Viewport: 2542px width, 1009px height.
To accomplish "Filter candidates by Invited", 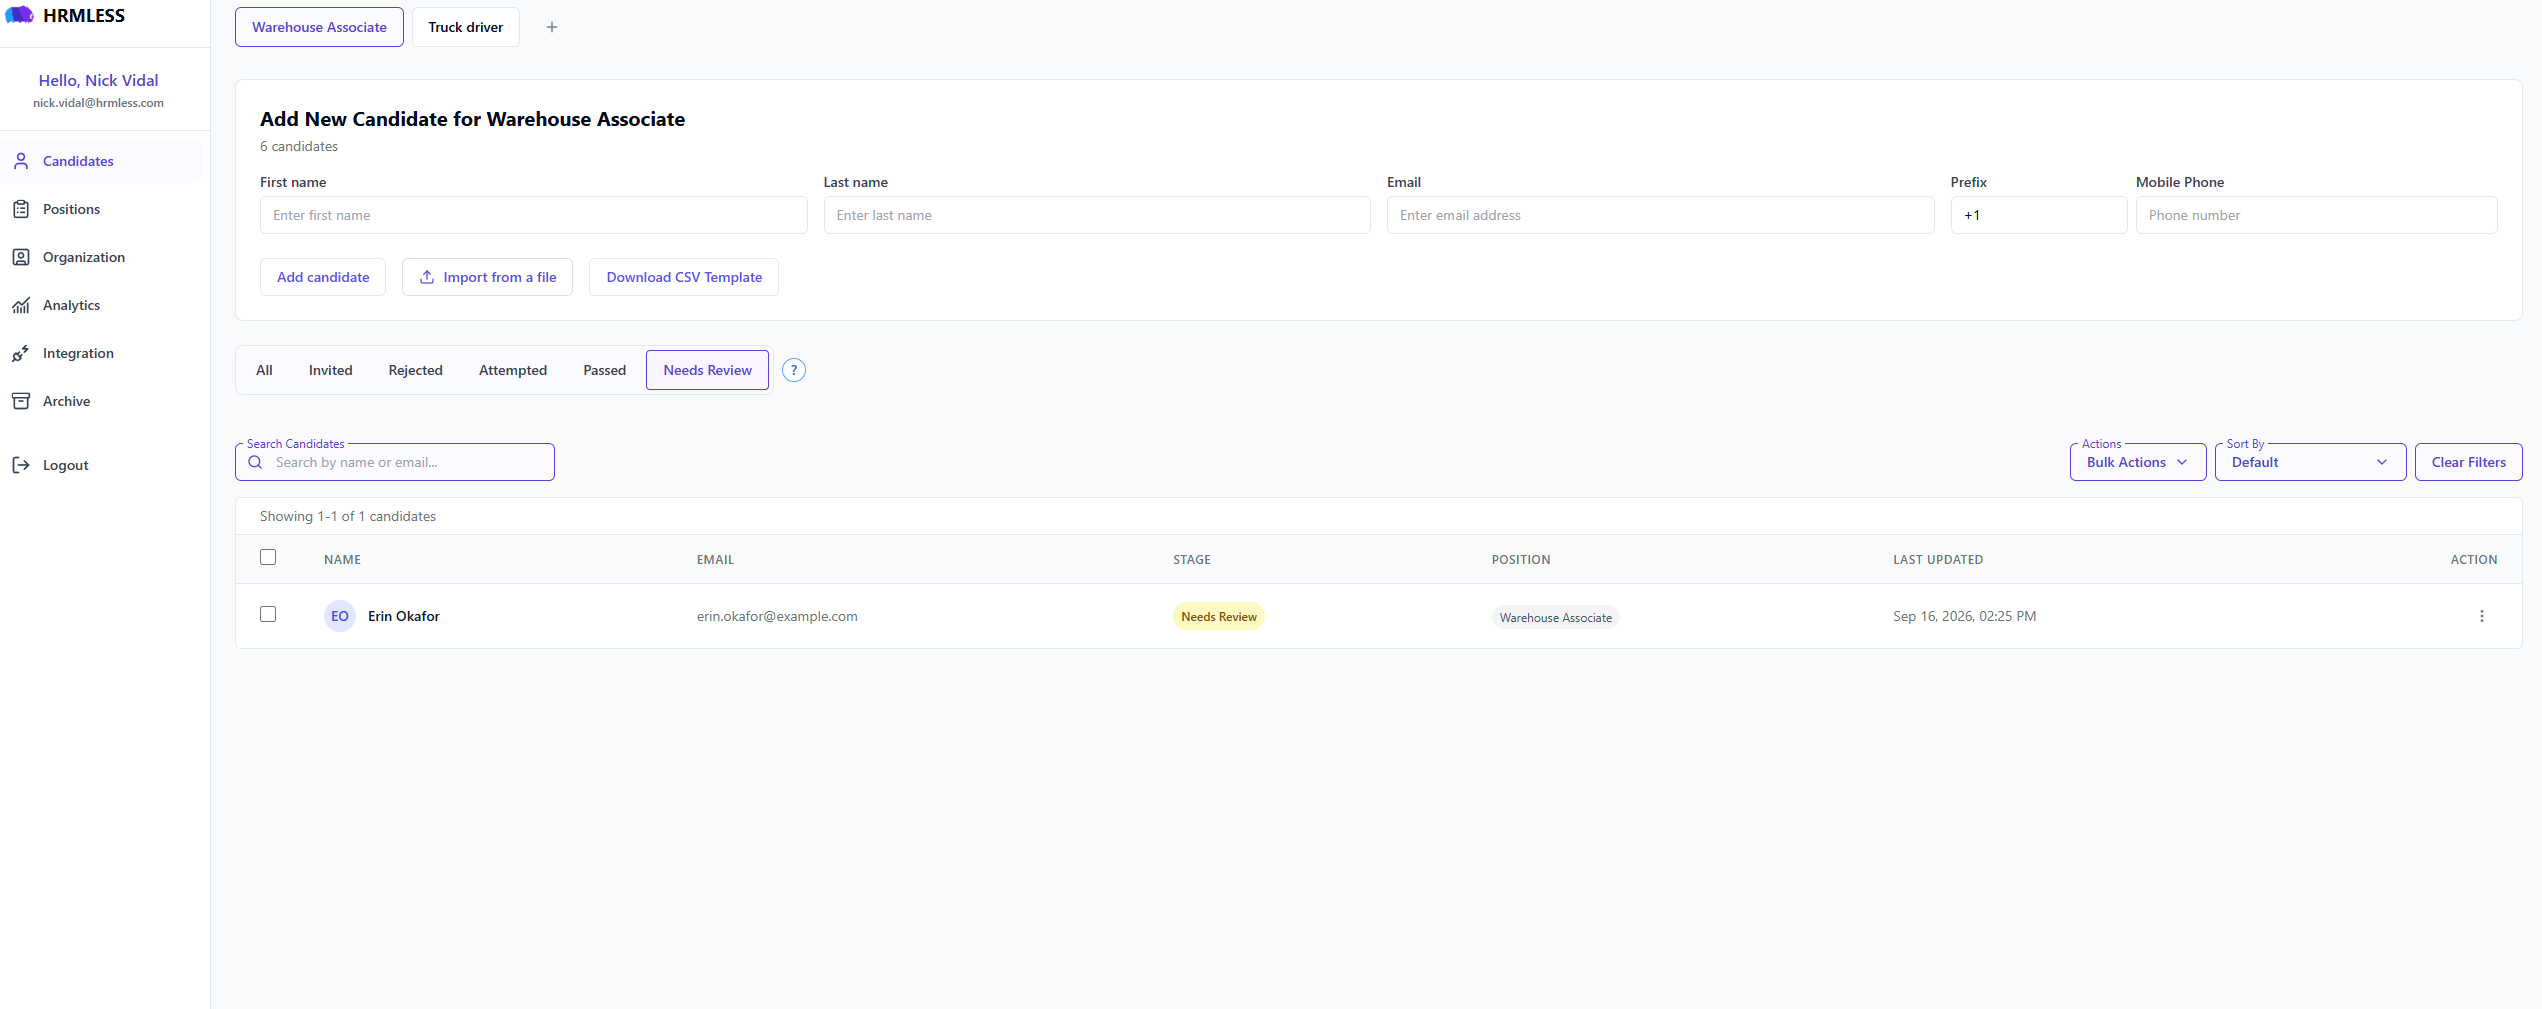I will coord(330,370).
